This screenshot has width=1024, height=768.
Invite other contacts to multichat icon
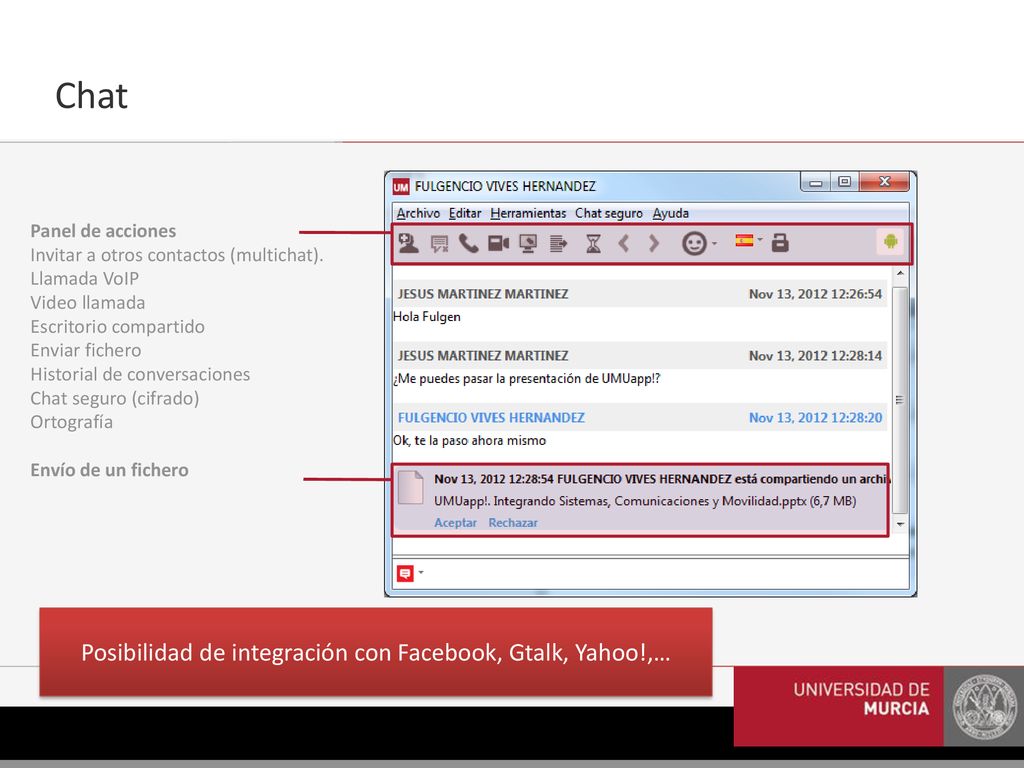click(409, 244)
